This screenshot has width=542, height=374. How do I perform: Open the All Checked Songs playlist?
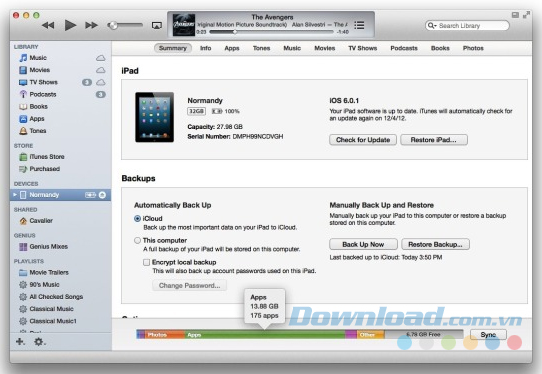[x=51, y=297]
